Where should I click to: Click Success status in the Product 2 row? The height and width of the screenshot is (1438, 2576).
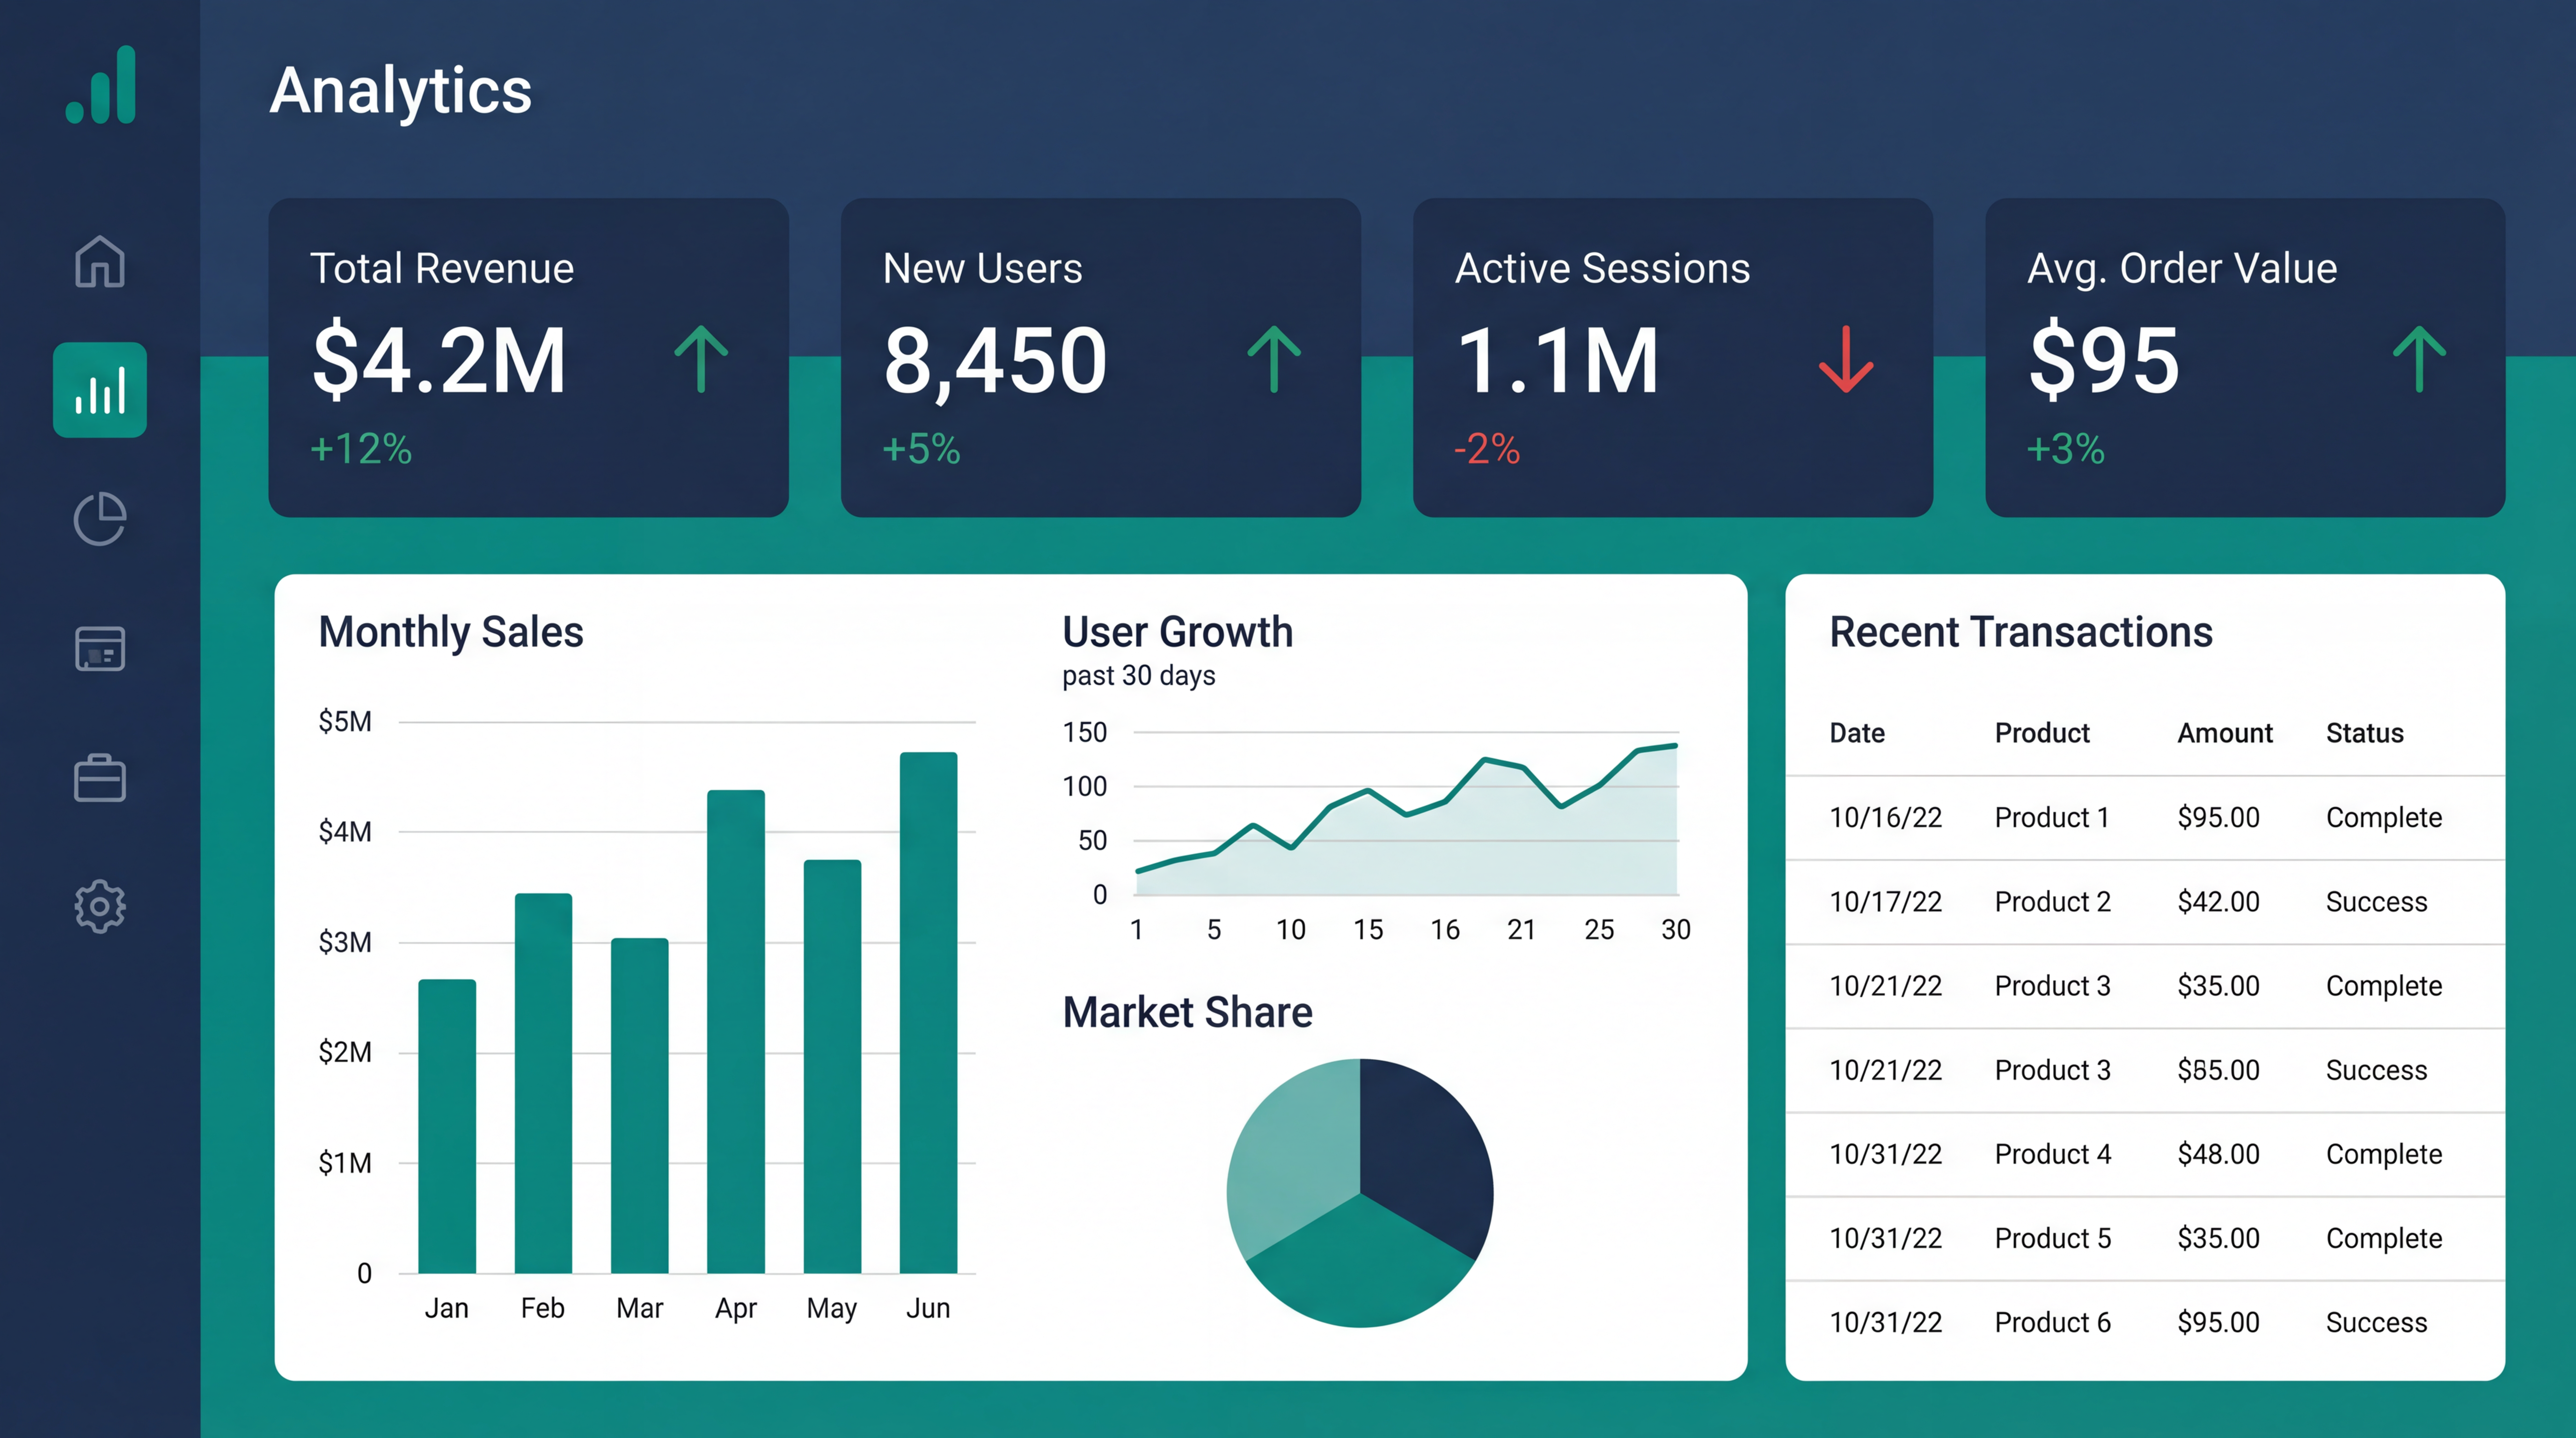[2376, 901]
